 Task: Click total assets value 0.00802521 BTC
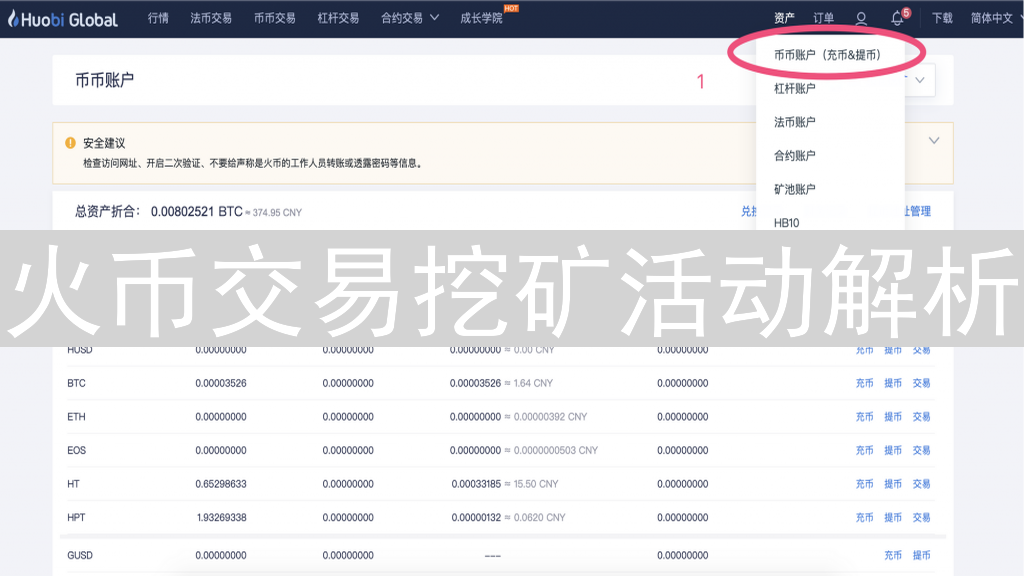coord(197,212)
